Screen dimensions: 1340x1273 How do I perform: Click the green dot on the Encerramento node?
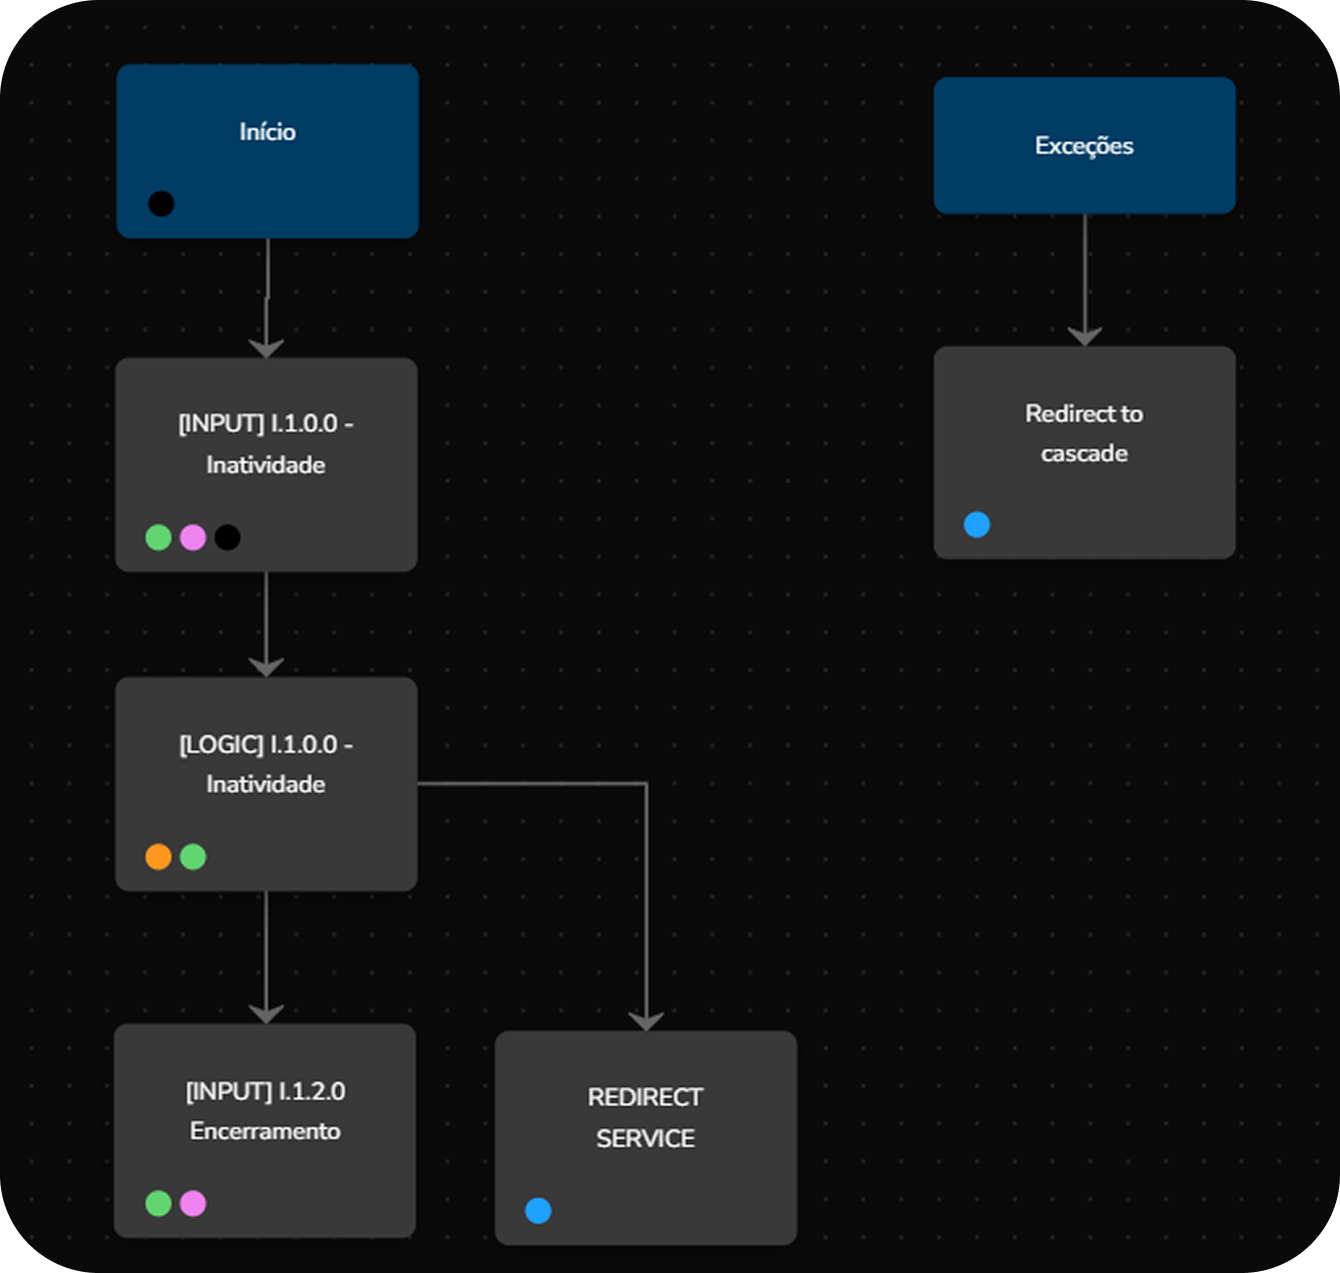click(x=159, y=1203)
